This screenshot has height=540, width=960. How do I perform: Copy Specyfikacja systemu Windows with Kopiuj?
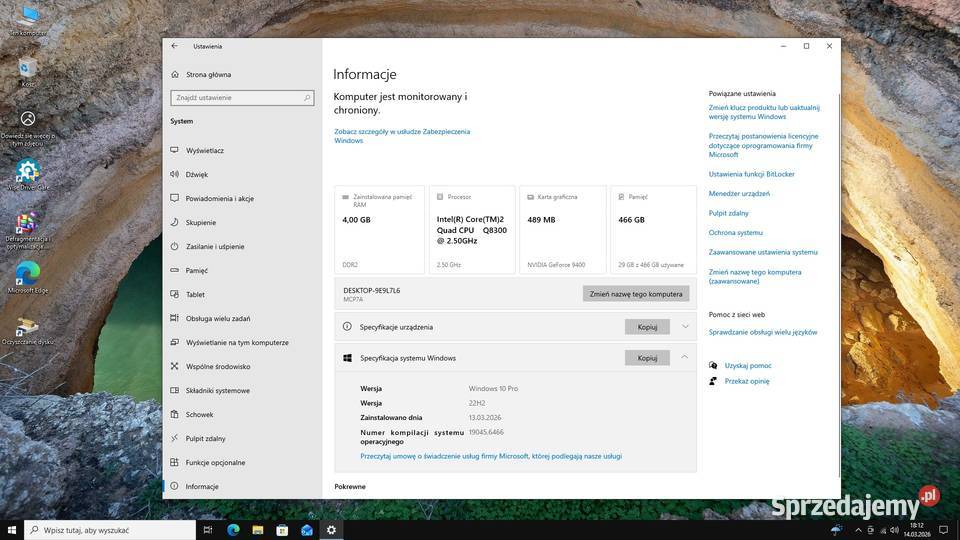point(647,358)
